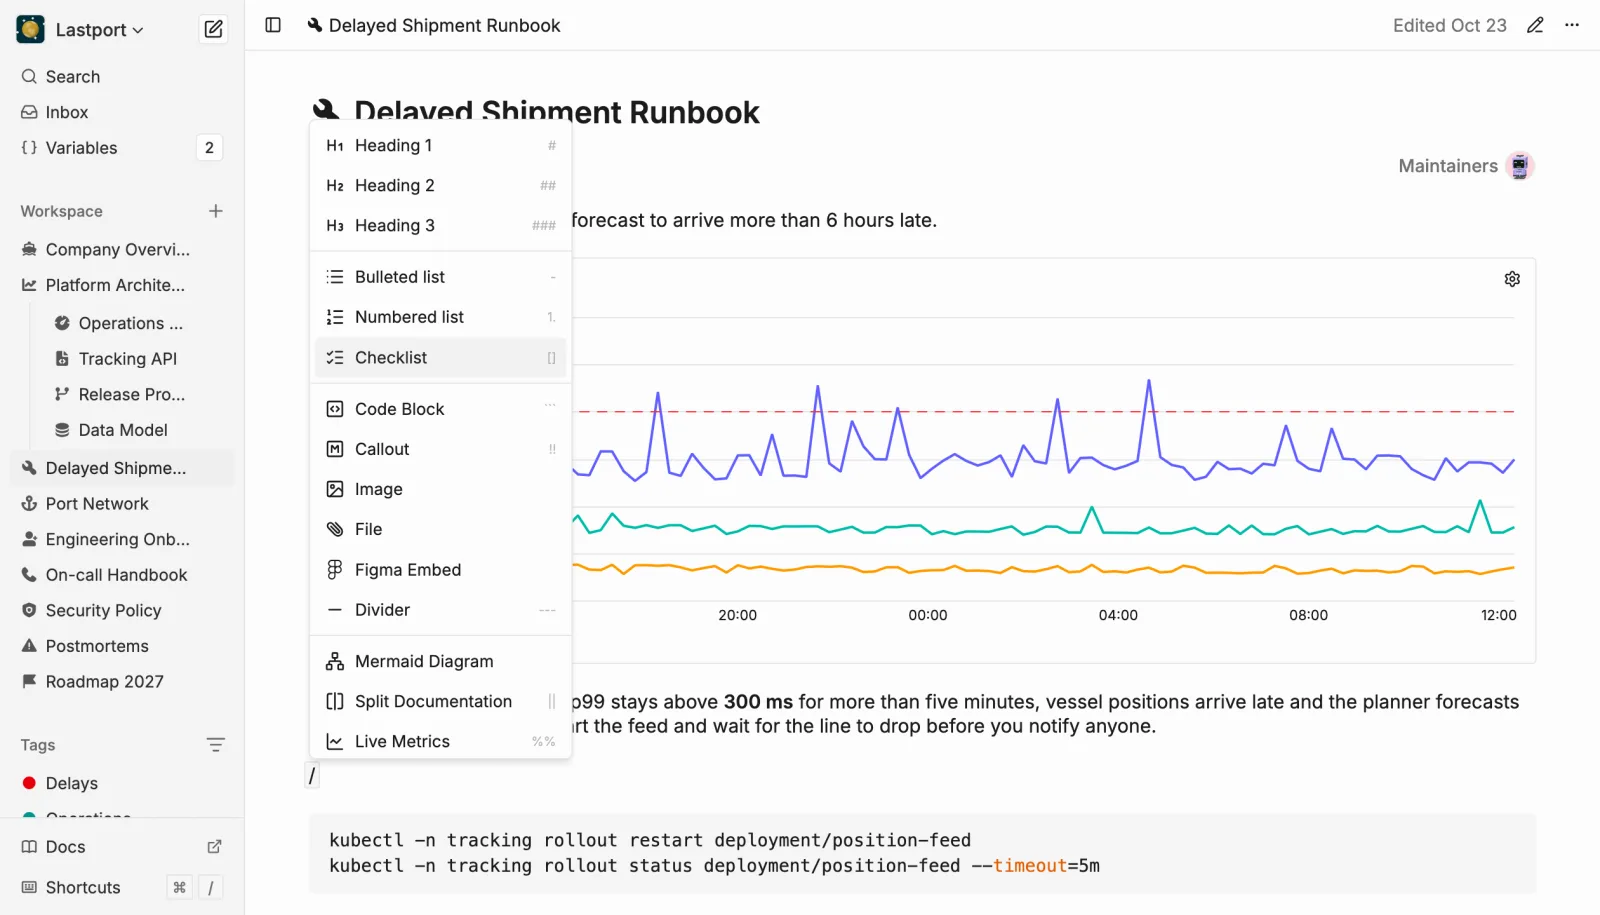Click the edit pencil icon in header
Image resolution: width=1600 pixels, height=915 pixels.
pyautogui.click(x=1535, y=25)
